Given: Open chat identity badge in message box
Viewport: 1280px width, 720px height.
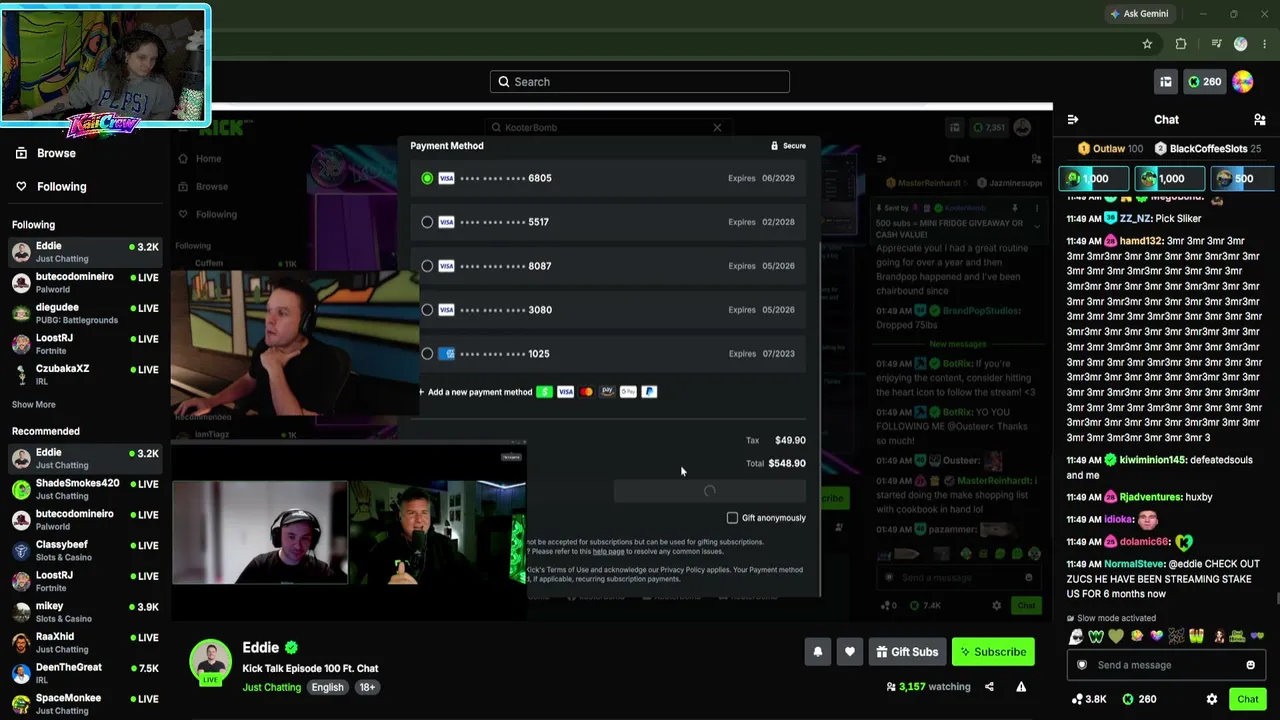Looking at the screenshot, I should (x=1081, y=665).
